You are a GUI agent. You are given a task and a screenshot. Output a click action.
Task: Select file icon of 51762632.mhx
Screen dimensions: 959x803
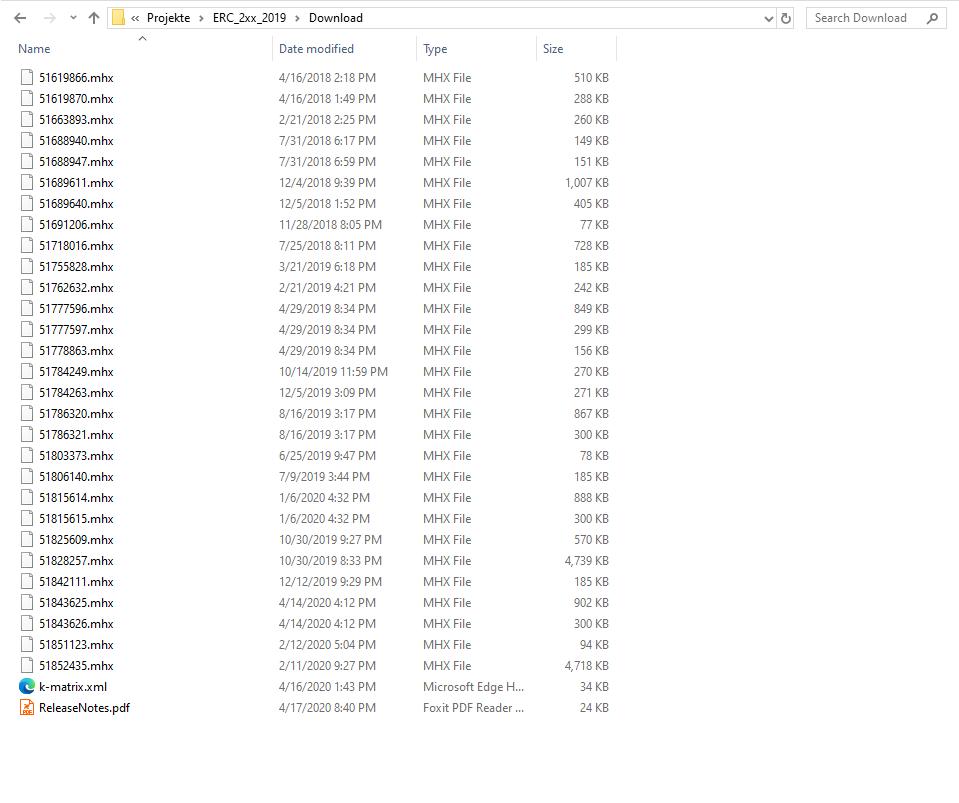click(26, 287)
